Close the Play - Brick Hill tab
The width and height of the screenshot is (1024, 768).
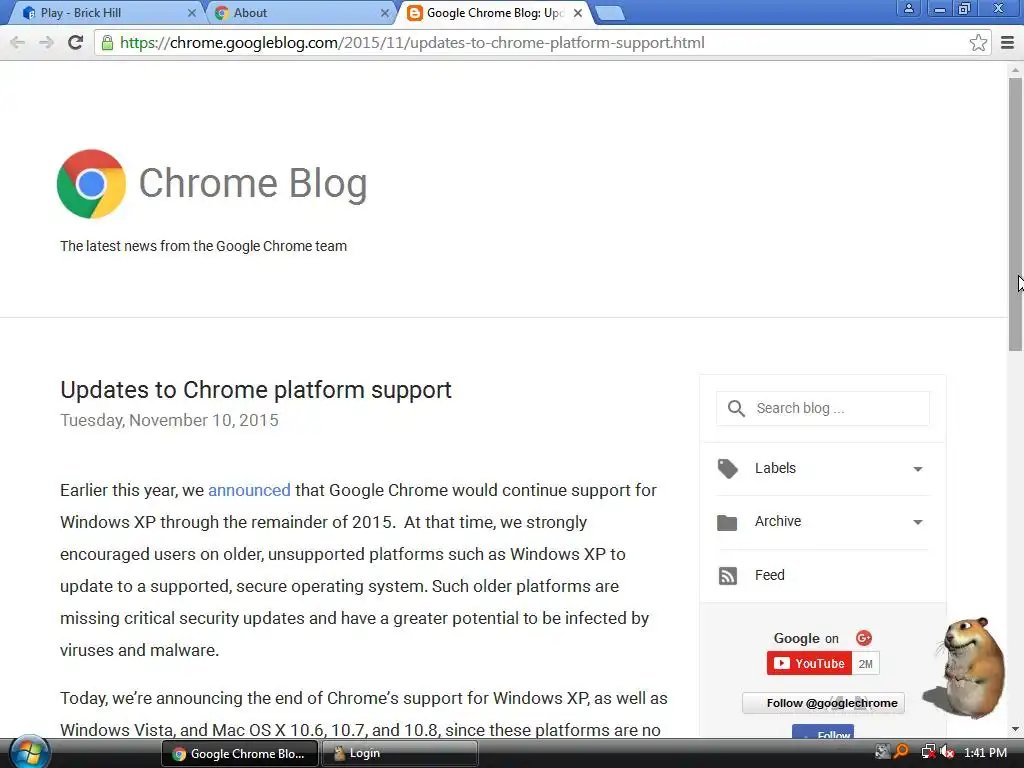191,13
